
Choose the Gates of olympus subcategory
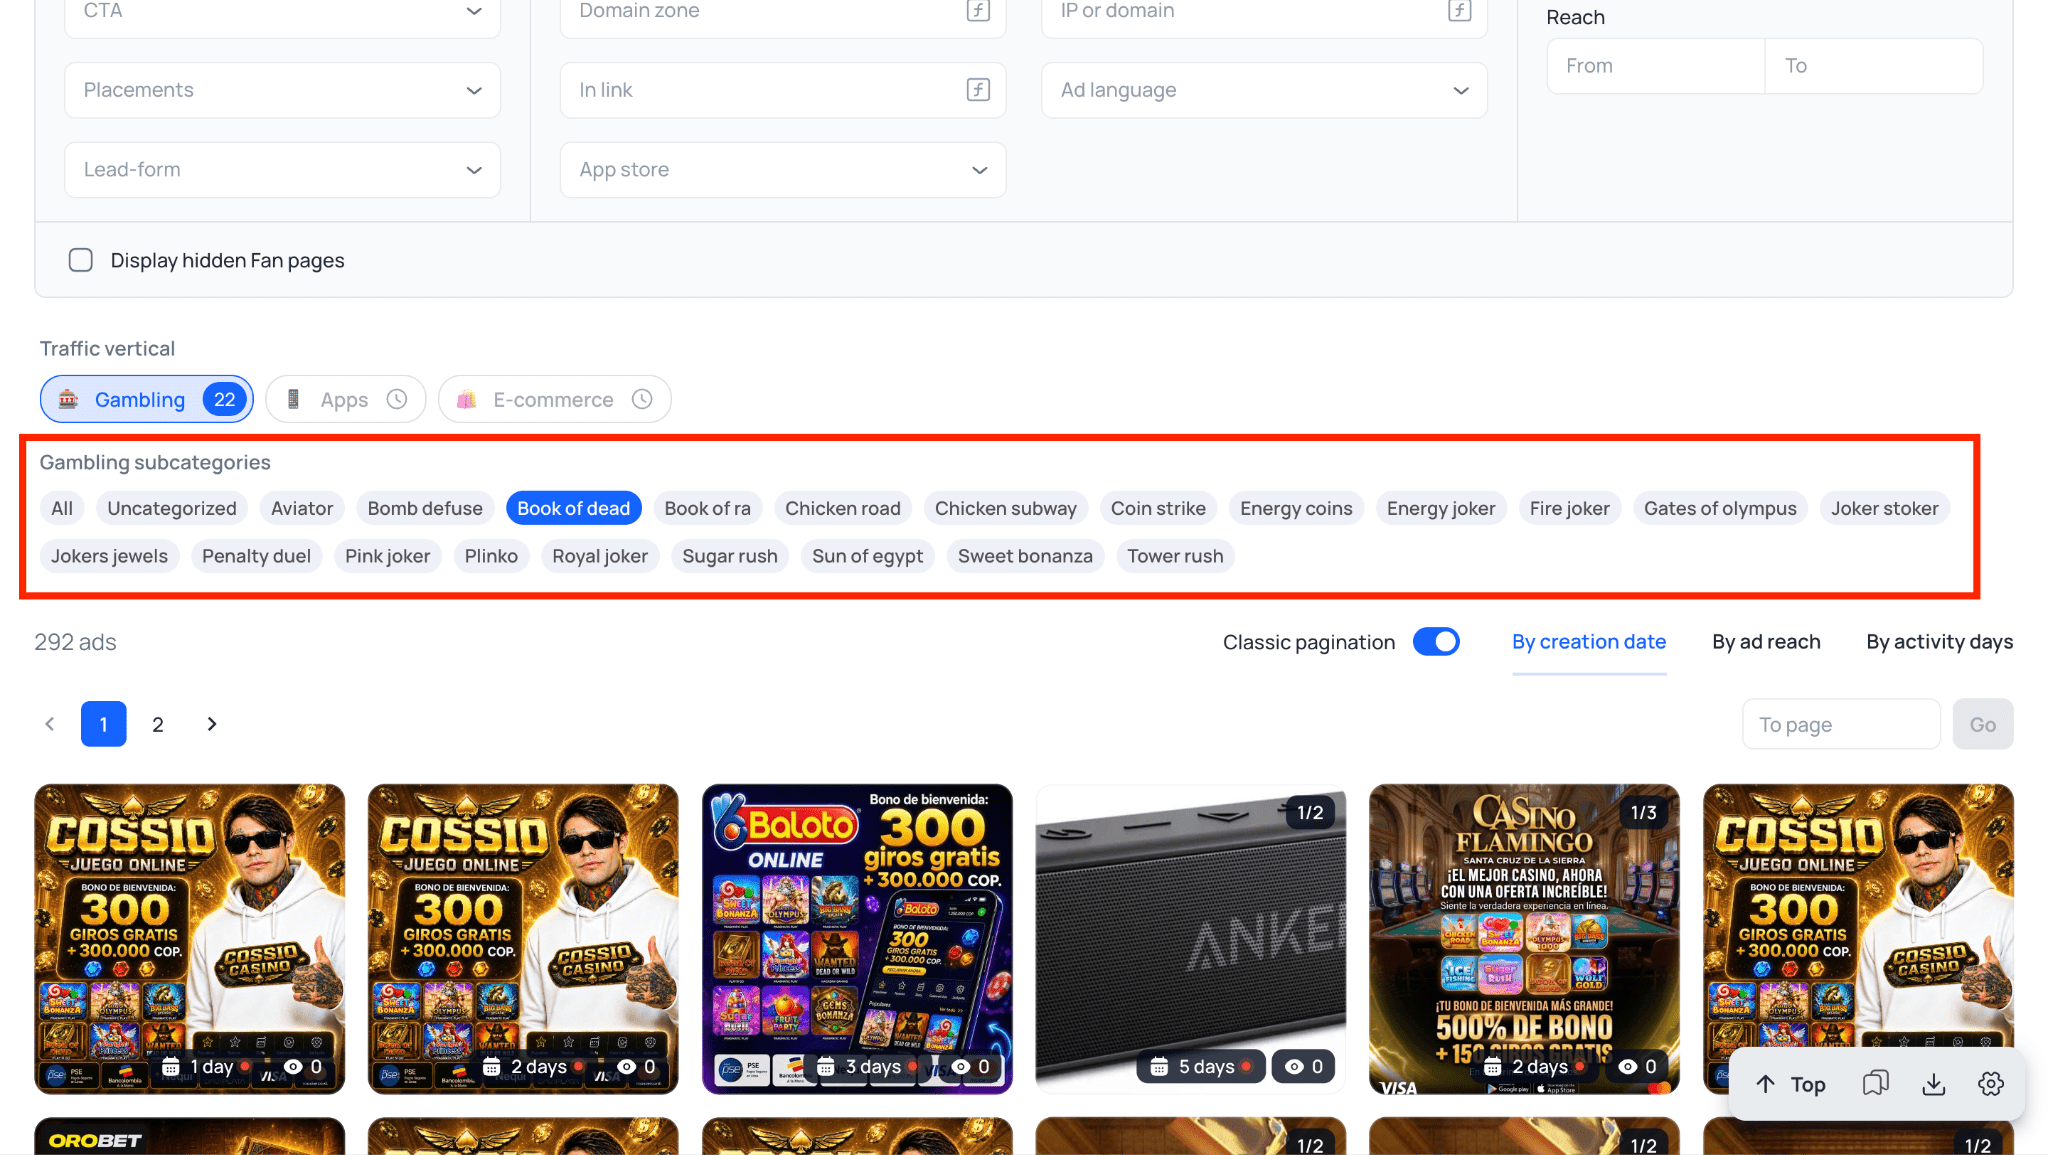(1720, 508)
